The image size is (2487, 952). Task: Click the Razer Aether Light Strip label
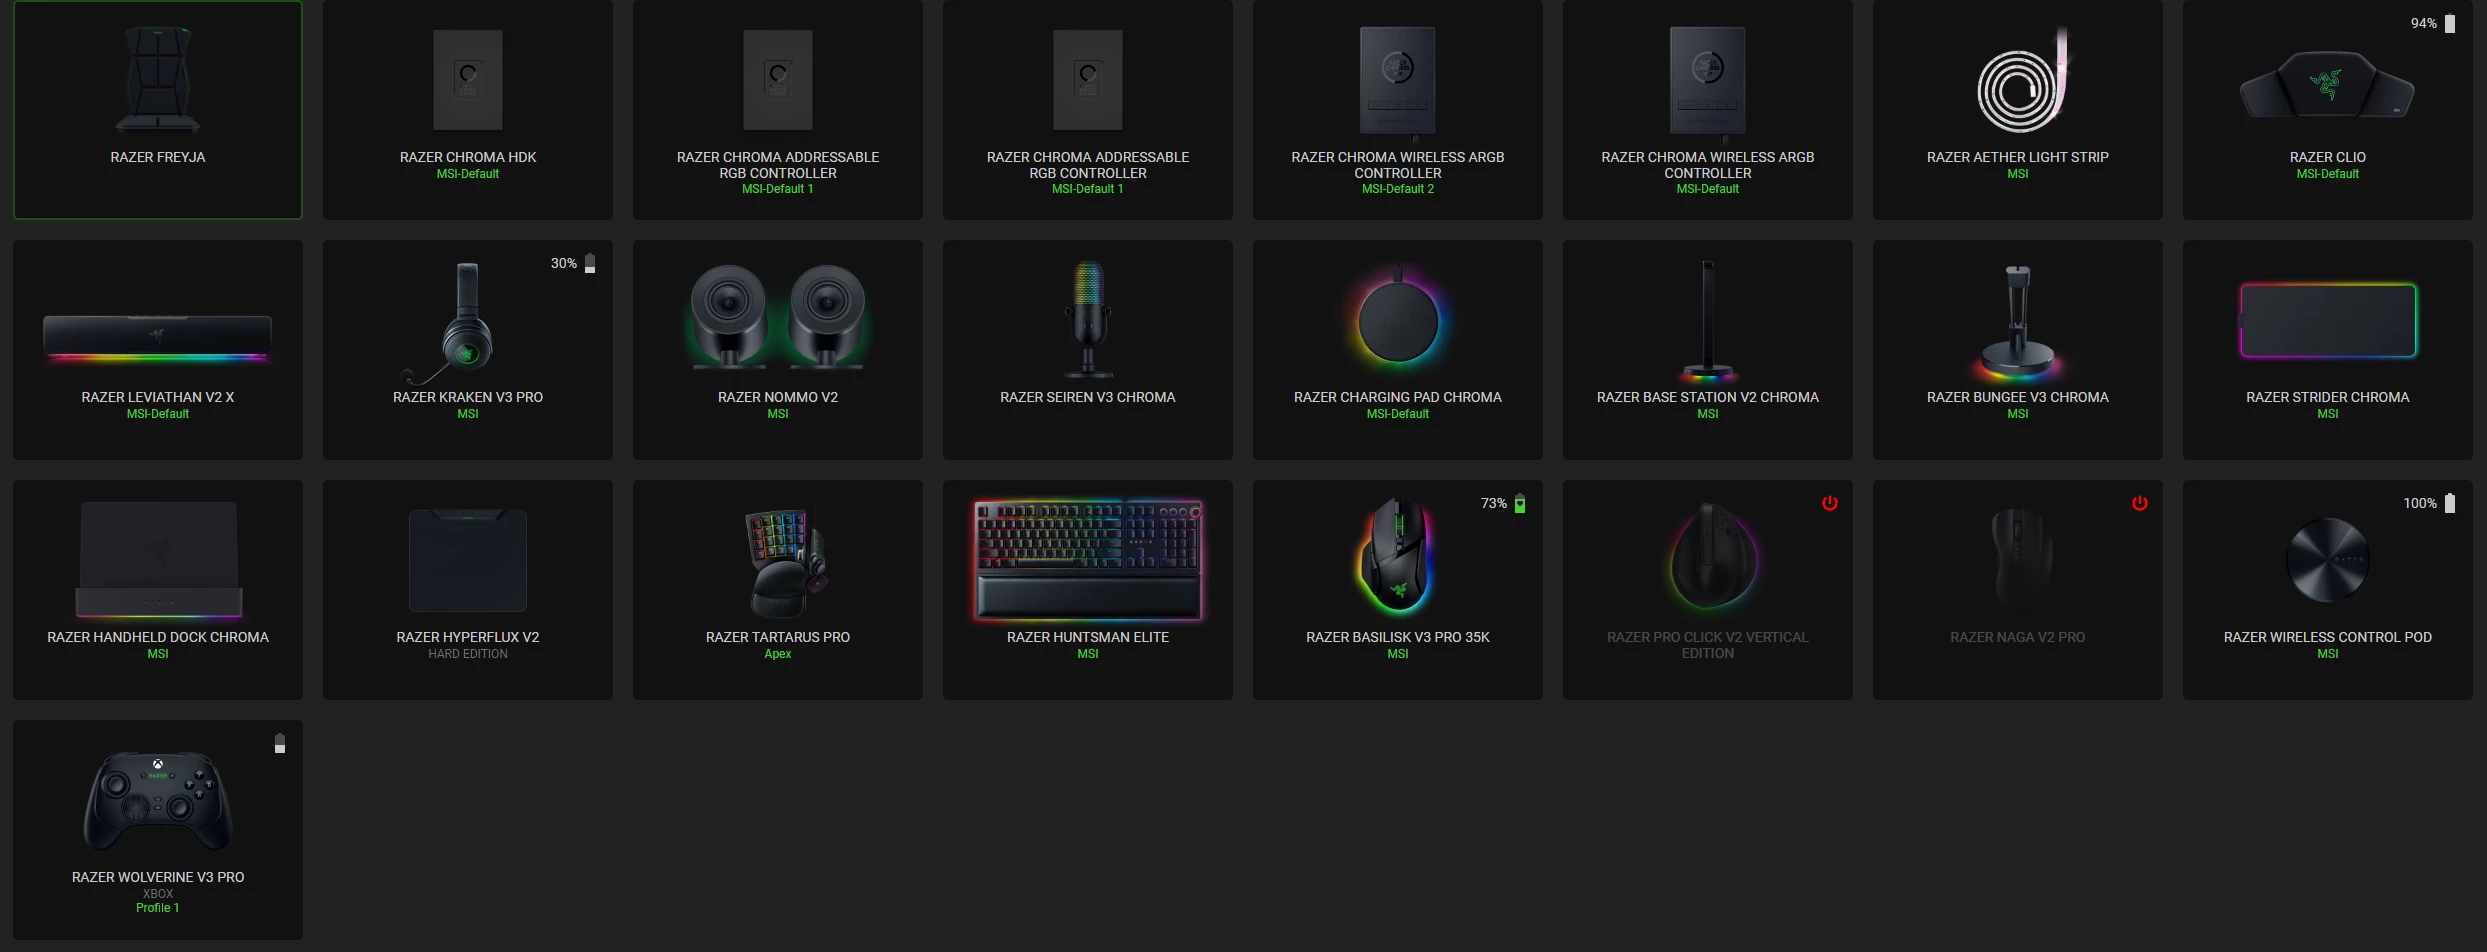pos(2018,157)
